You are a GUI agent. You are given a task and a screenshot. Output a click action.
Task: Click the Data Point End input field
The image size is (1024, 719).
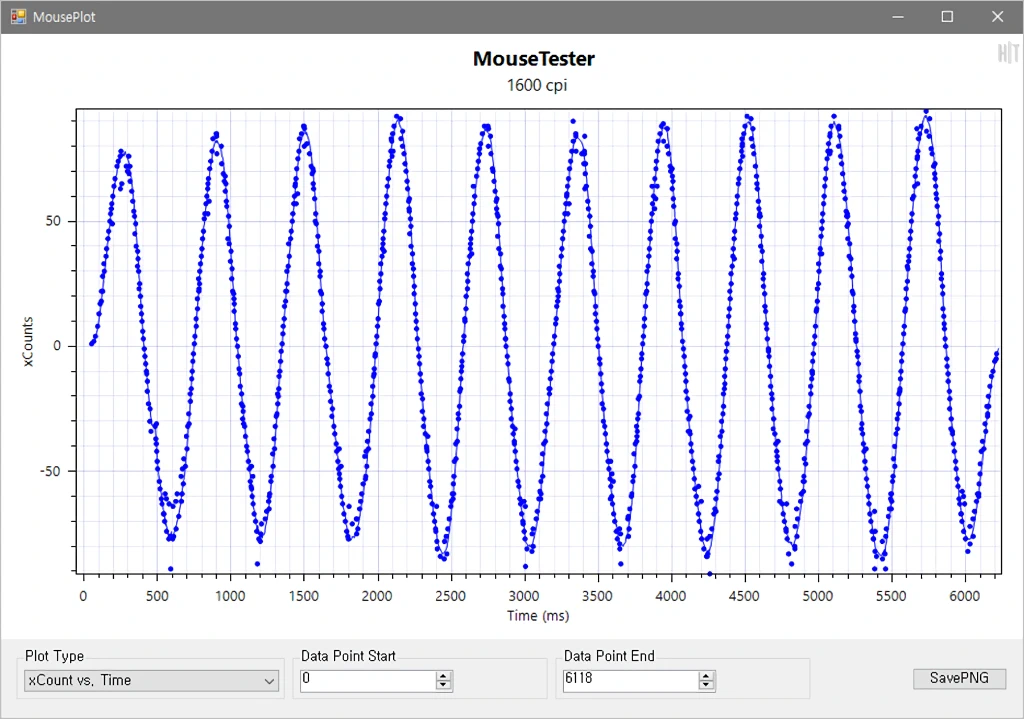[631, 680]
